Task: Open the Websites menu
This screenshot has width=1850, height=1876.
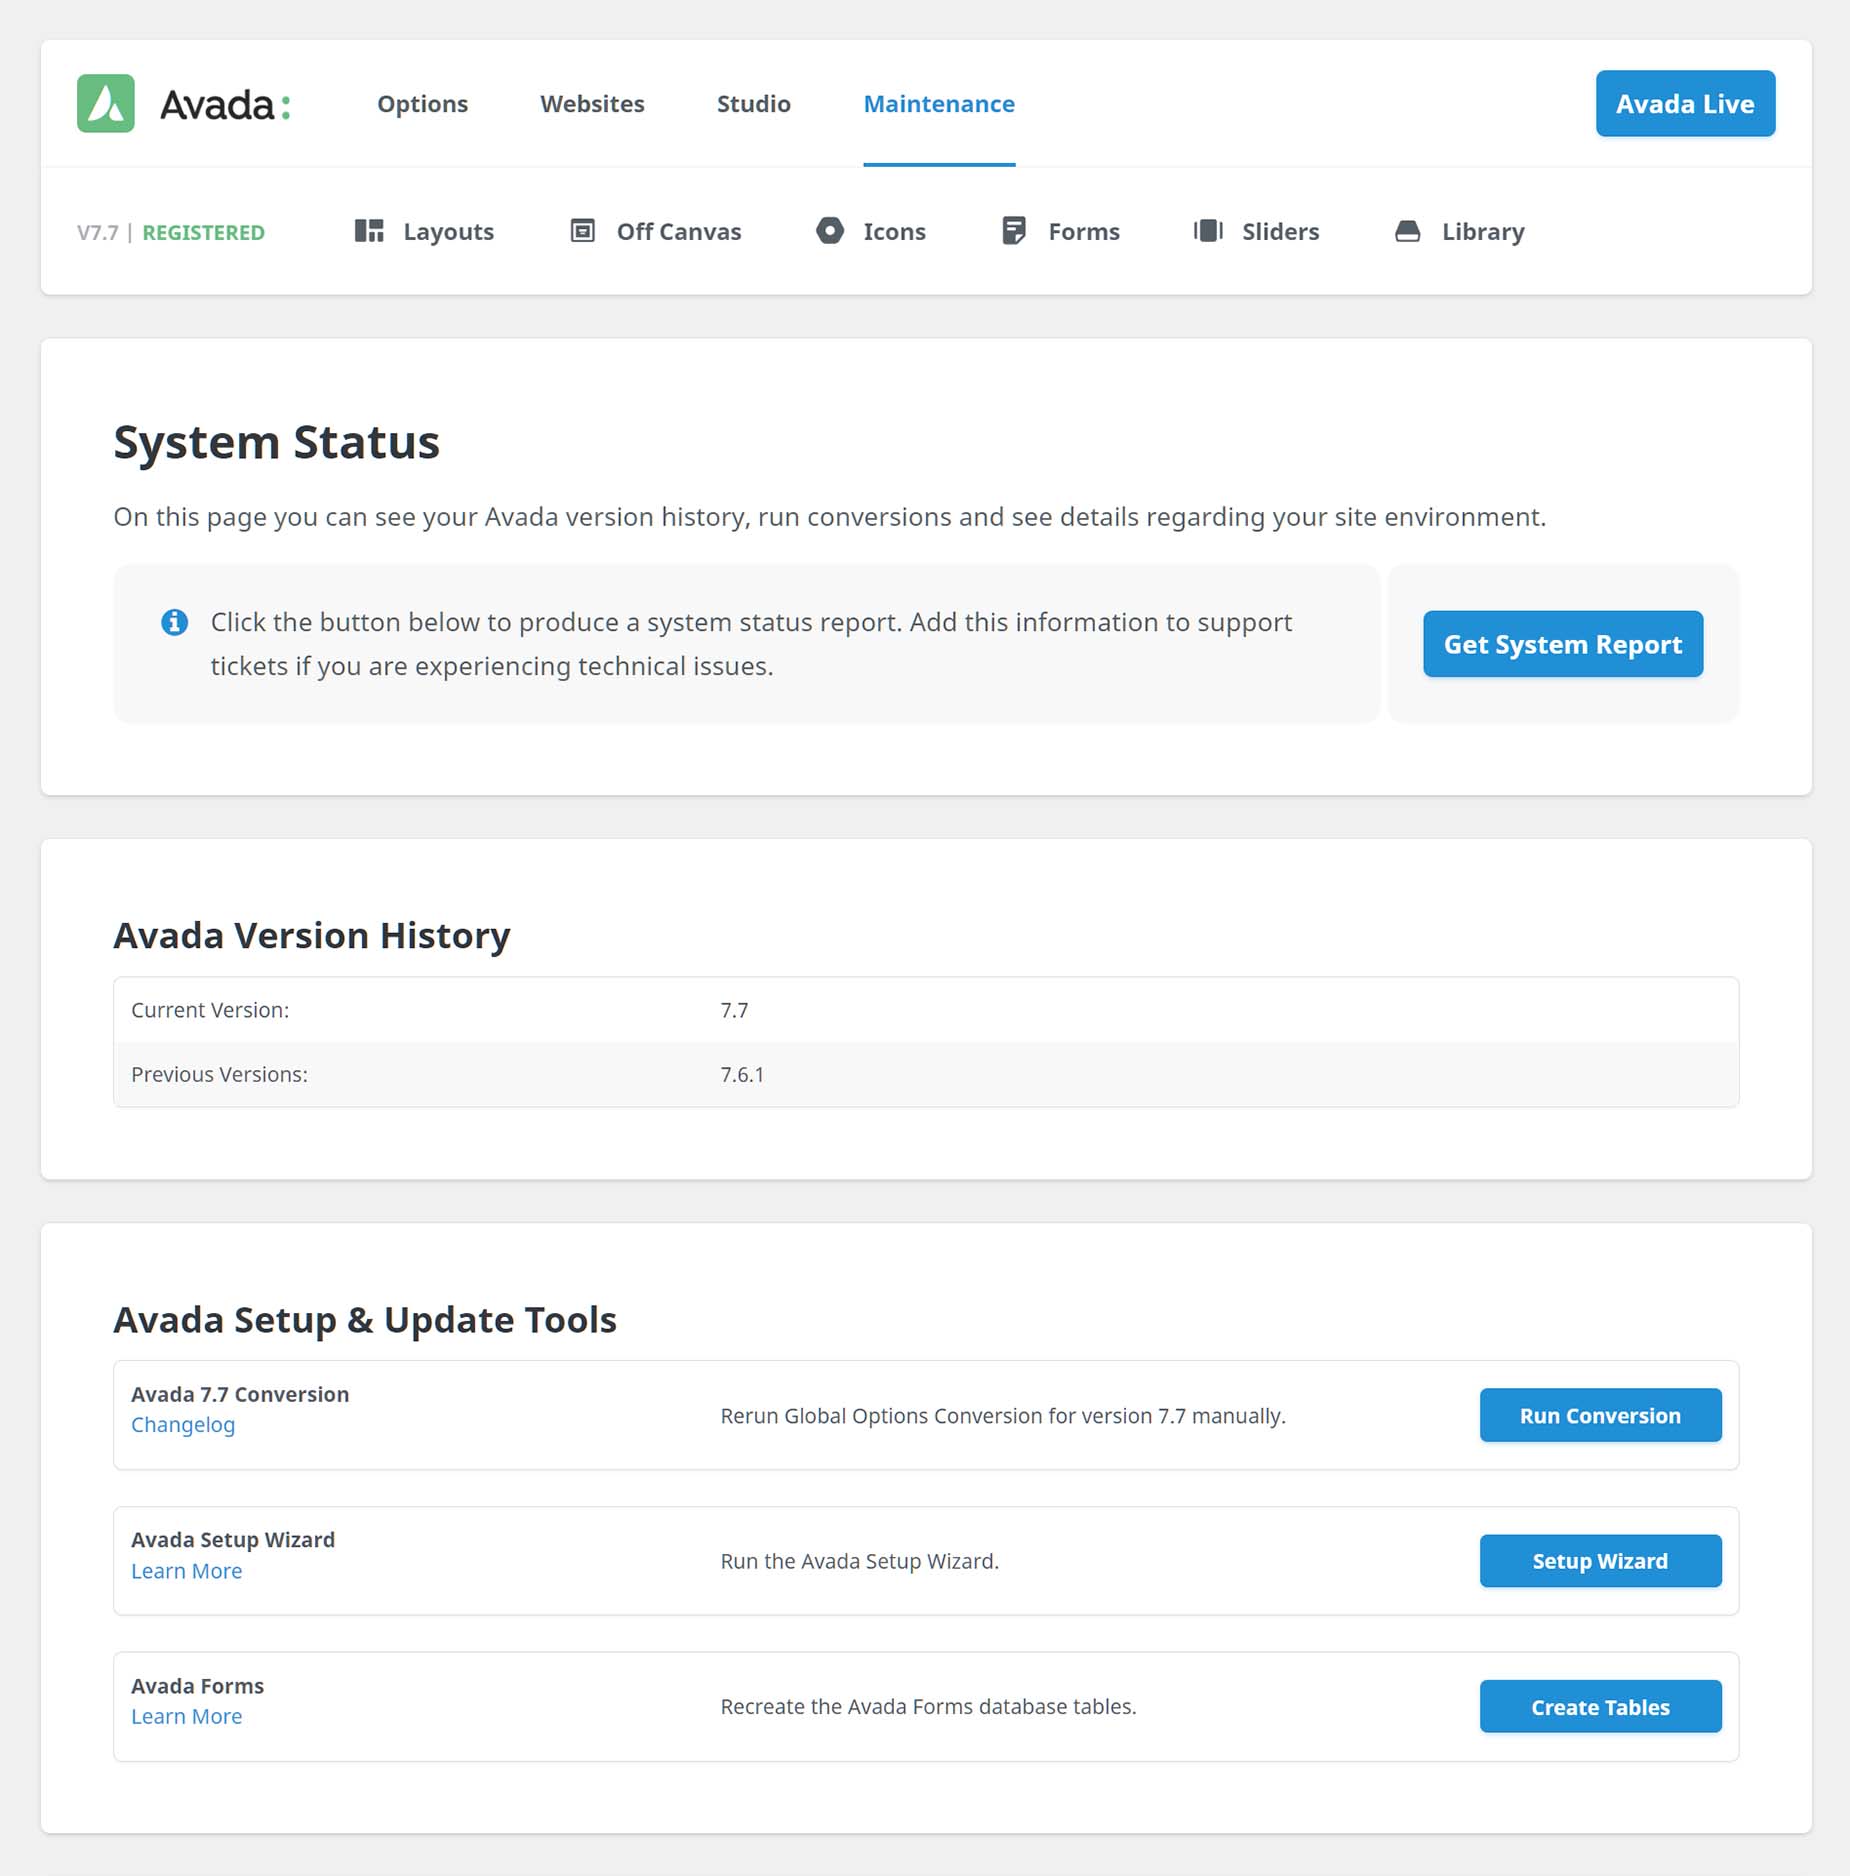Action: (592, 104)
